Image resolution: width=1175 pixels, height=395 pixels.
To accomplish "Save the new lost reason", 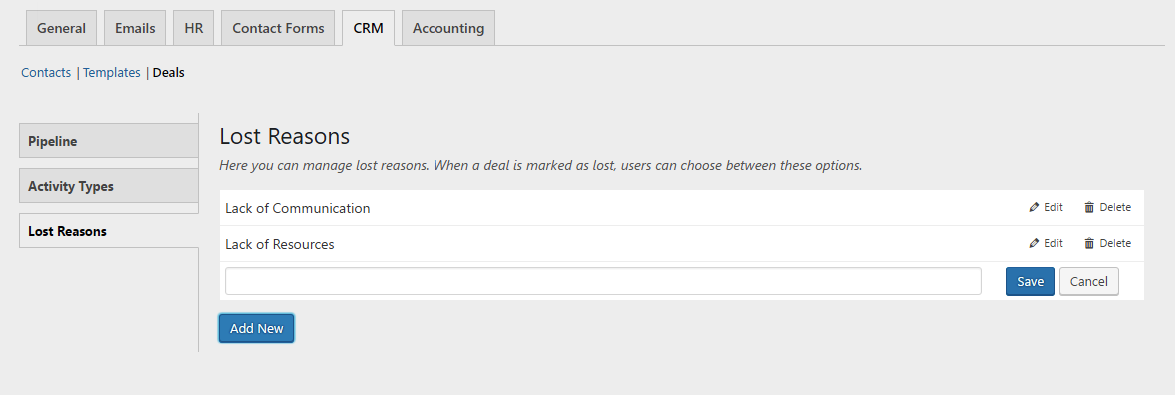I will [x=1030, y=281].
